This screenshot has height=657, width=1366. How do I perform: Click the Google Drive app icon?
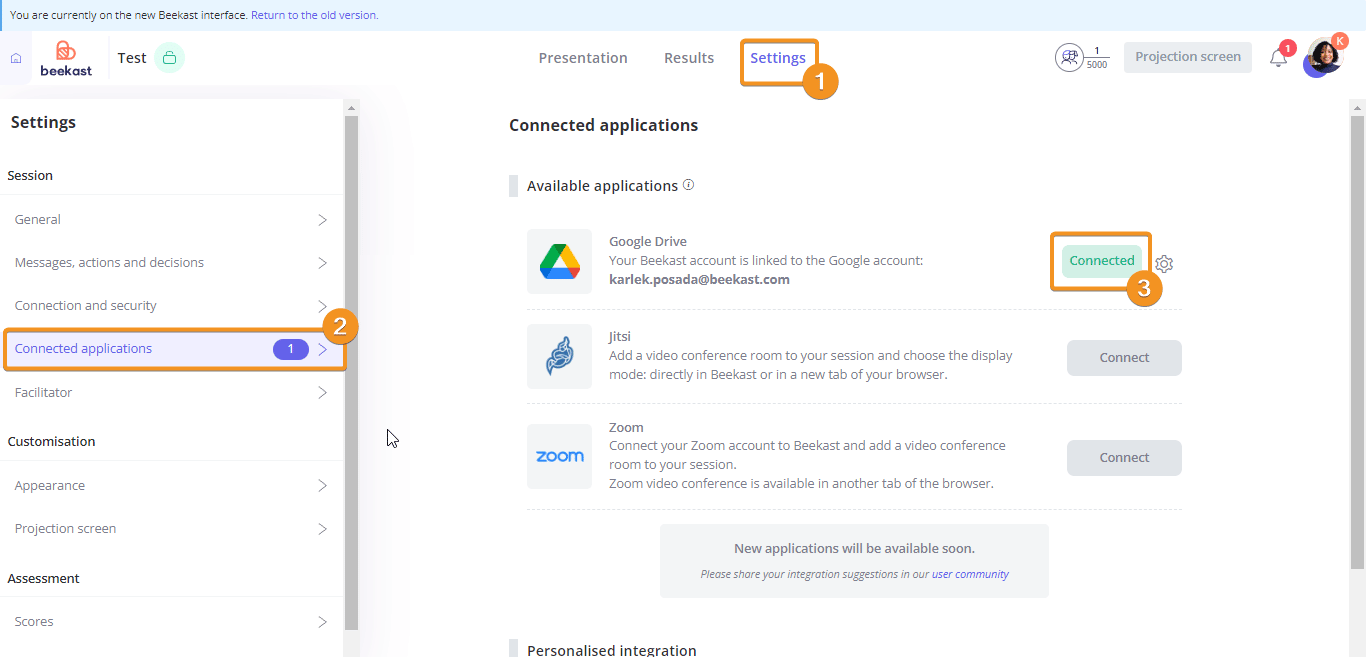click(560, 261)
